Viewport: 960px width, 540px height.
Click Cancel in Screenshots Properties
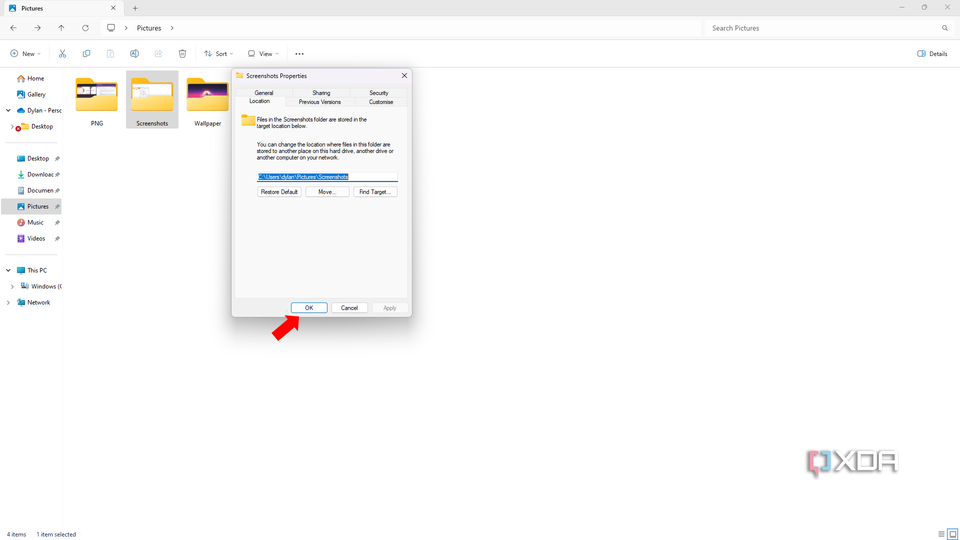click(x=350, y=308)
